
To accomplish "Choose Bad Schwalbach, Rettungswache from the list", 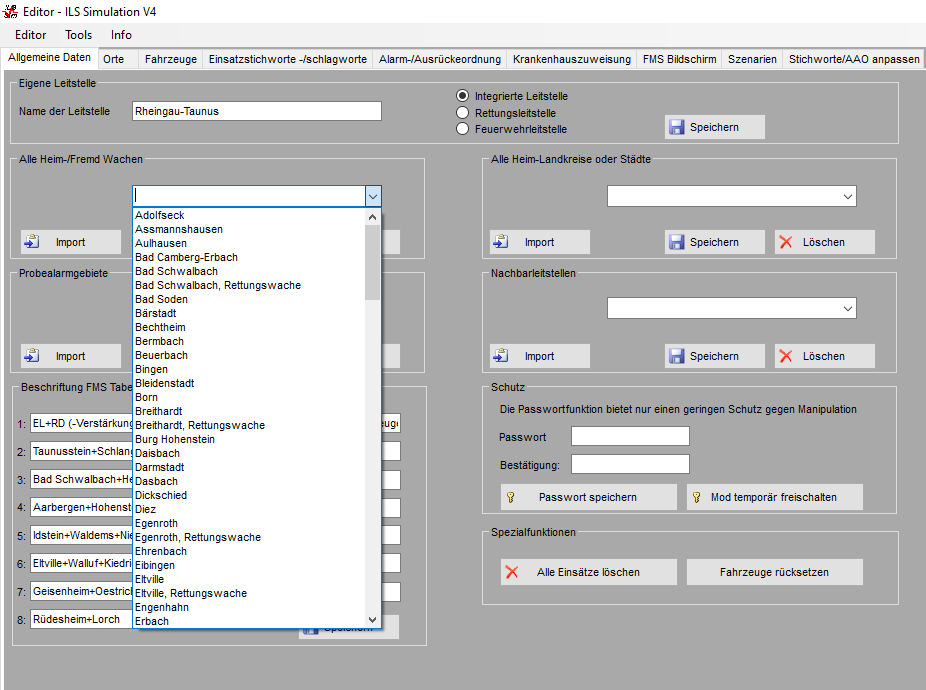I will click(x=218, y=285).
